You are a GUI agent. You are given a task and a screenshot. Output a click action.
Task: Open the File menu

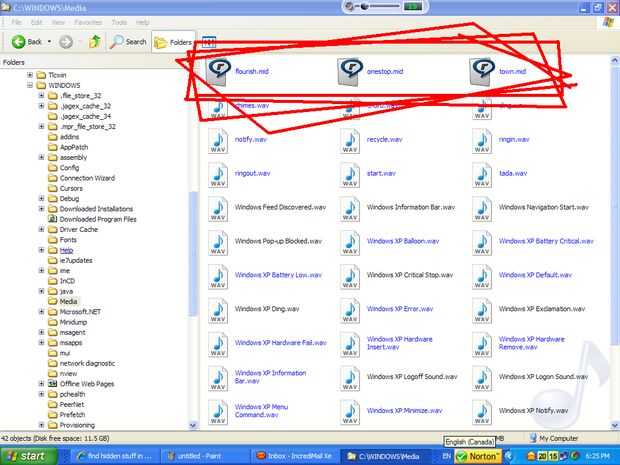(x=16, y=22)
